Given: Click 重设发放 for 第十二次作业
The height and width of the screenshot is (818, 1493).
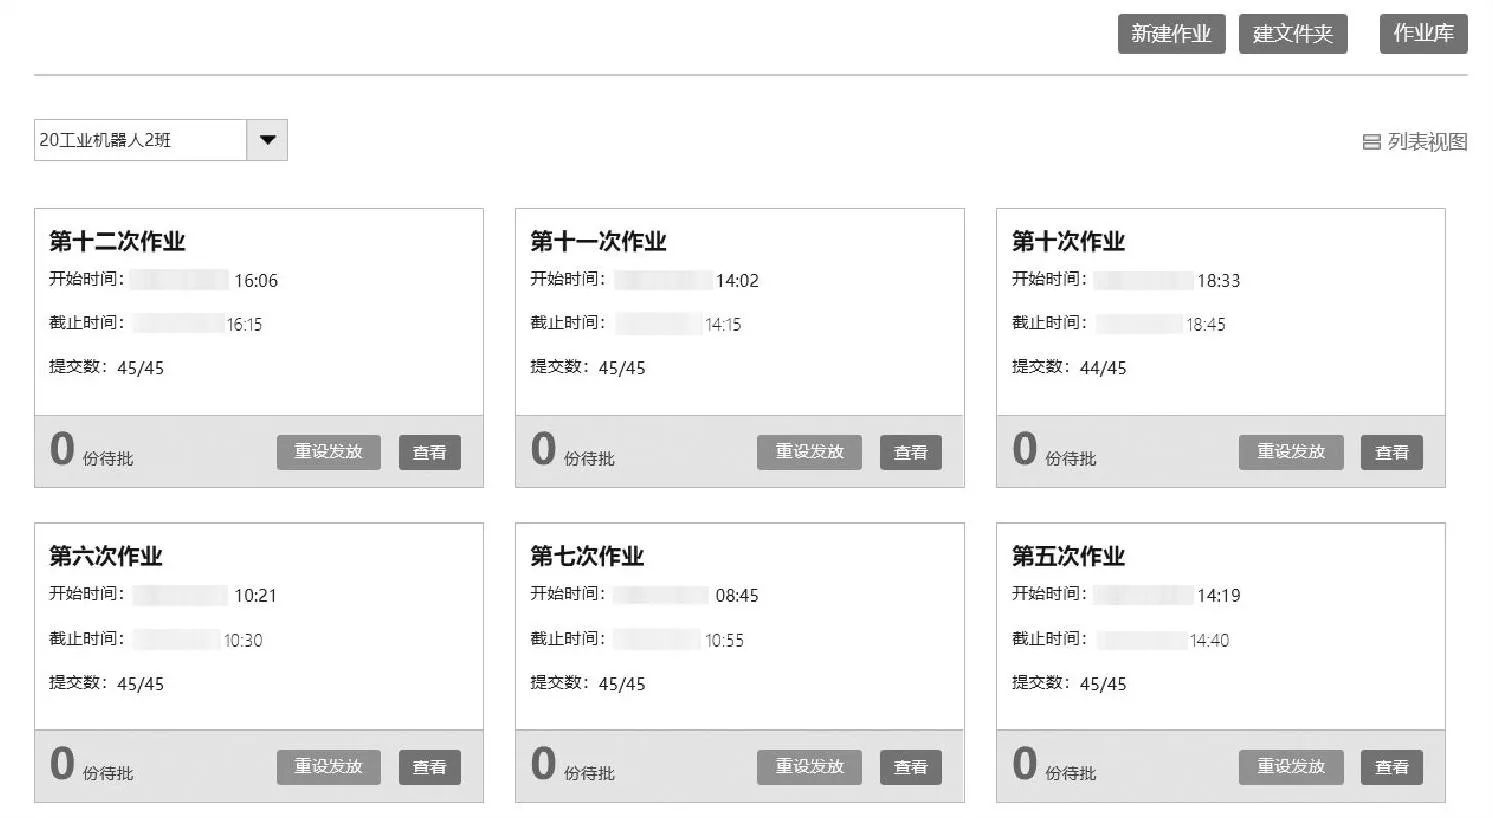Looking at the screenshot, I should [x=328, y=452].
